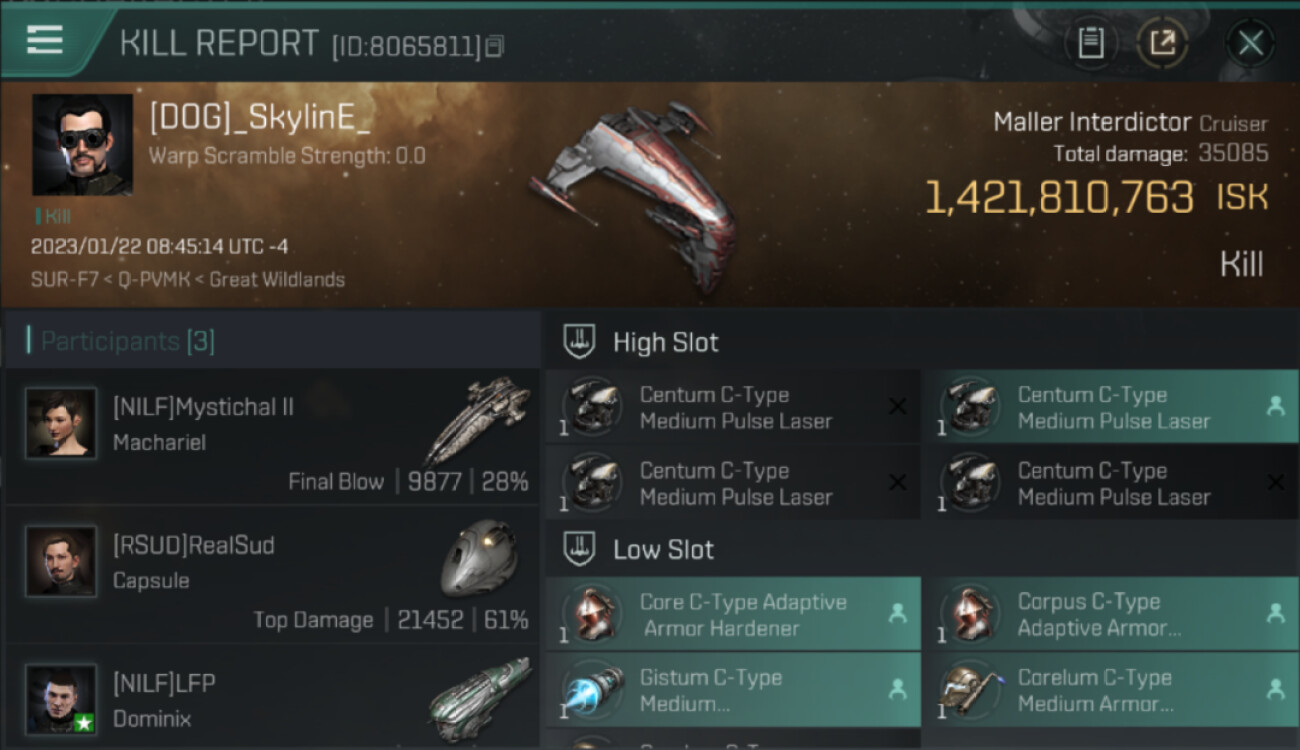This screenshot has height=750, width=1300.
Task: Click the victim pilot portrait thumbnail
Action: click(82, 145)
